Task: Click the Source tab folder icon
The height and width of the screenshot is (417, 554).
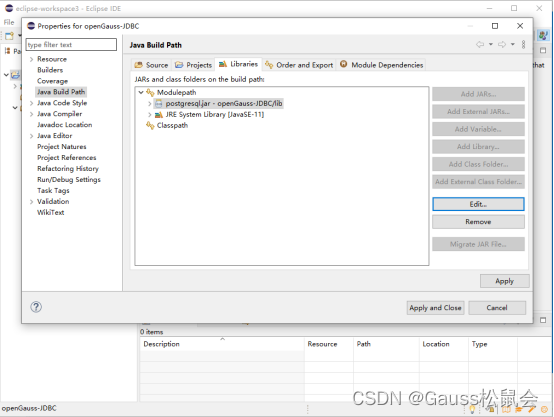Action: (138, 65)
